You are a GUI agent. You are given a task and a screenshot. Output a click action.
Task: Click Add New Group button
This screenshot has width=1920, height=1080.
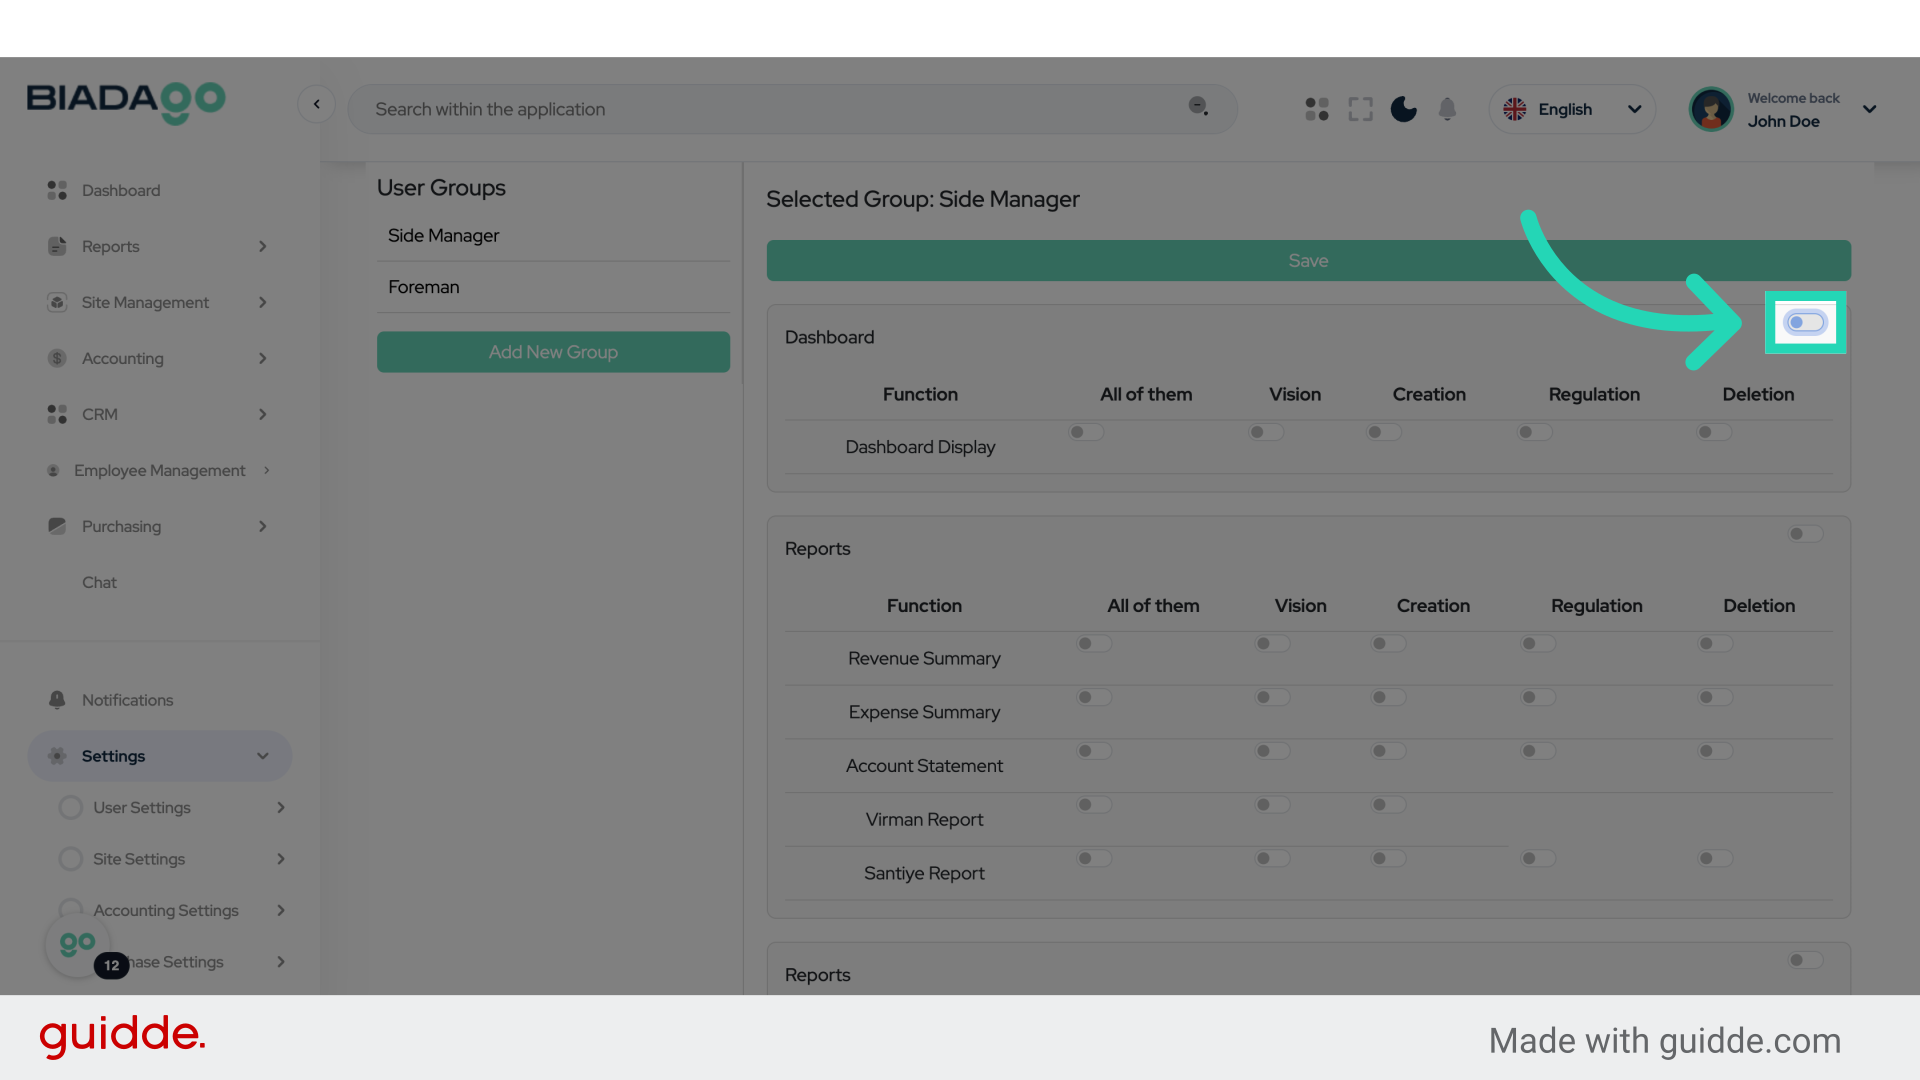[553, 352]
